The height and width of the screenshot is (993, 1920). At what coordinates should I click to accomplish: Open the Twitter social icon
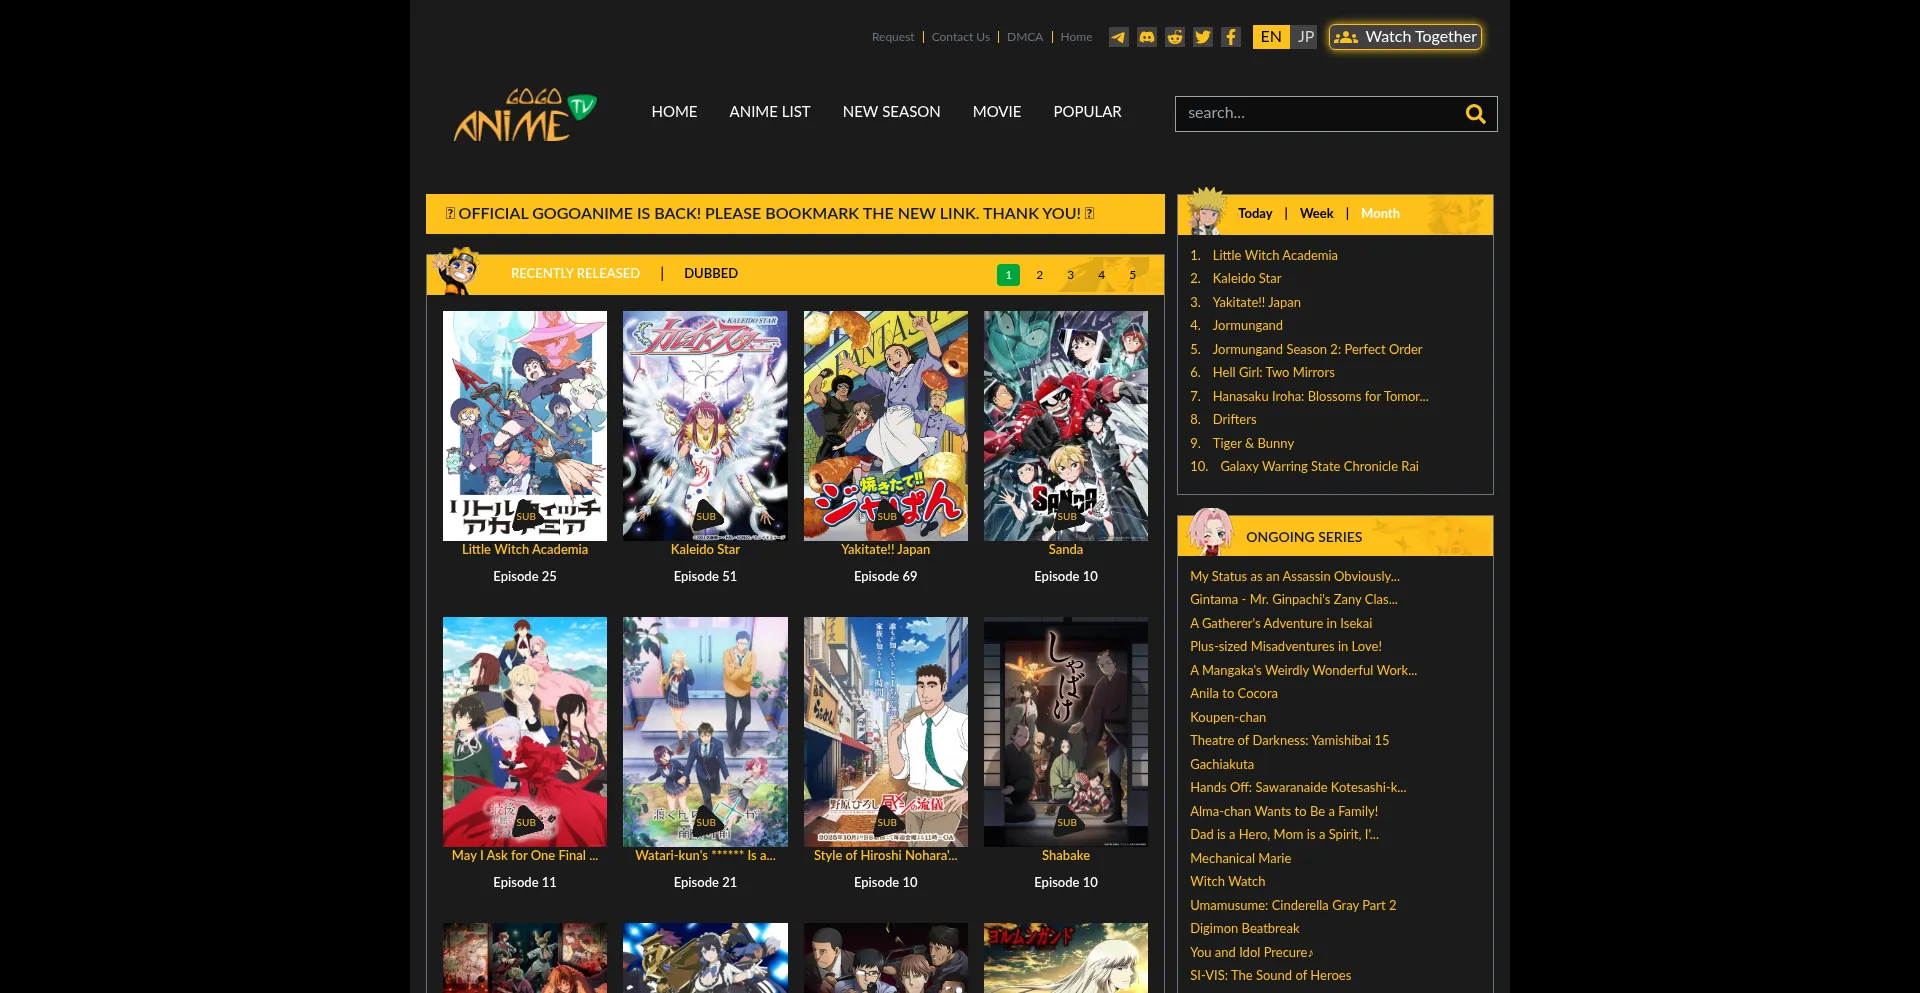pyautogui.click(x=1203, y=37)
